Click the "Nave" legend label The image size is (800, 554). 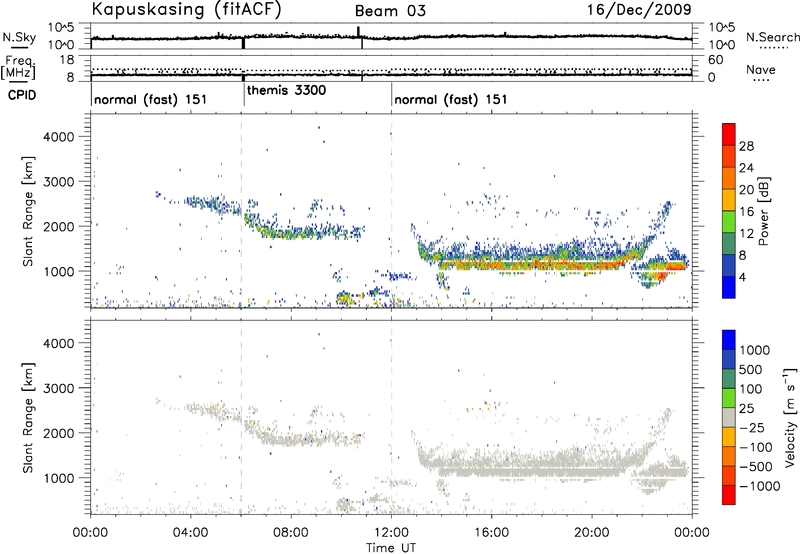tap(761, 69)
